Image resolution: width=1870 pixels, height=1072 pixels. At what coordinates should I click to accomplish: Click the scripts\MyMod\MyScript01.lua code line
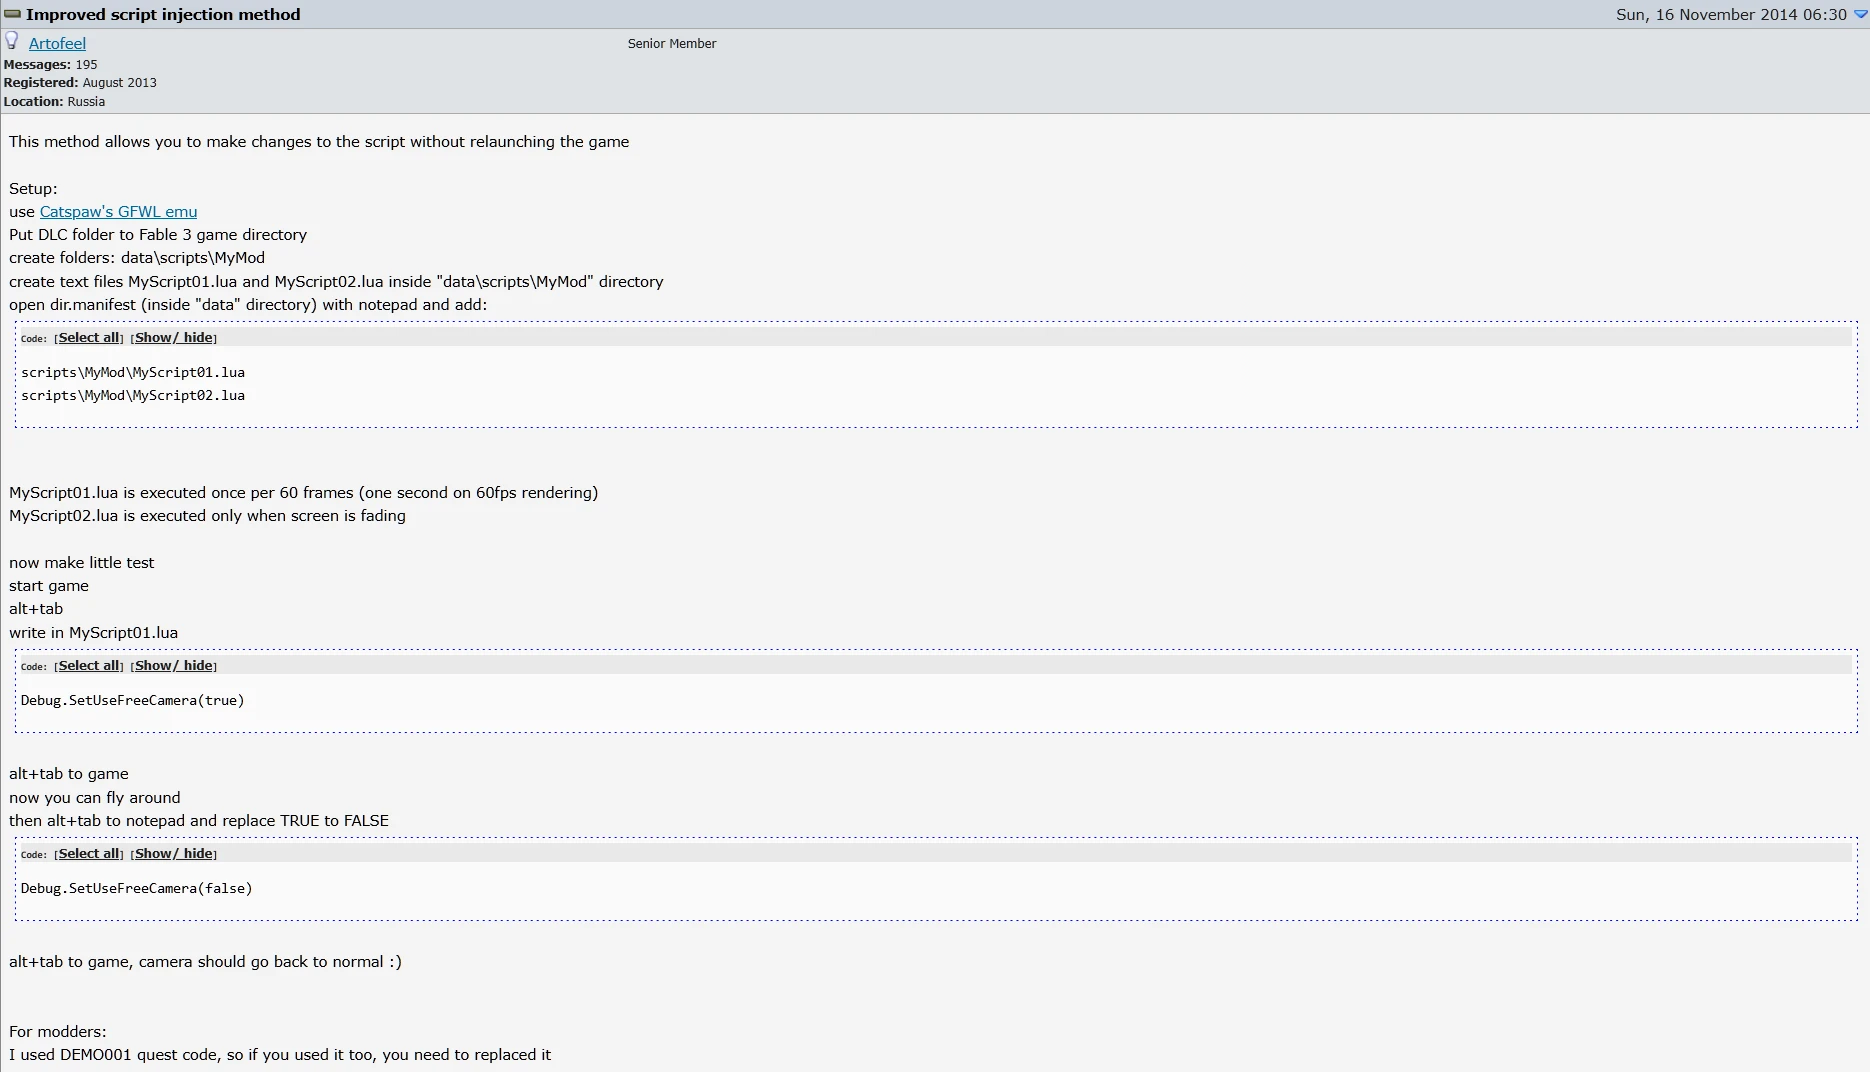pyautogui.click(x=133, y=373)
